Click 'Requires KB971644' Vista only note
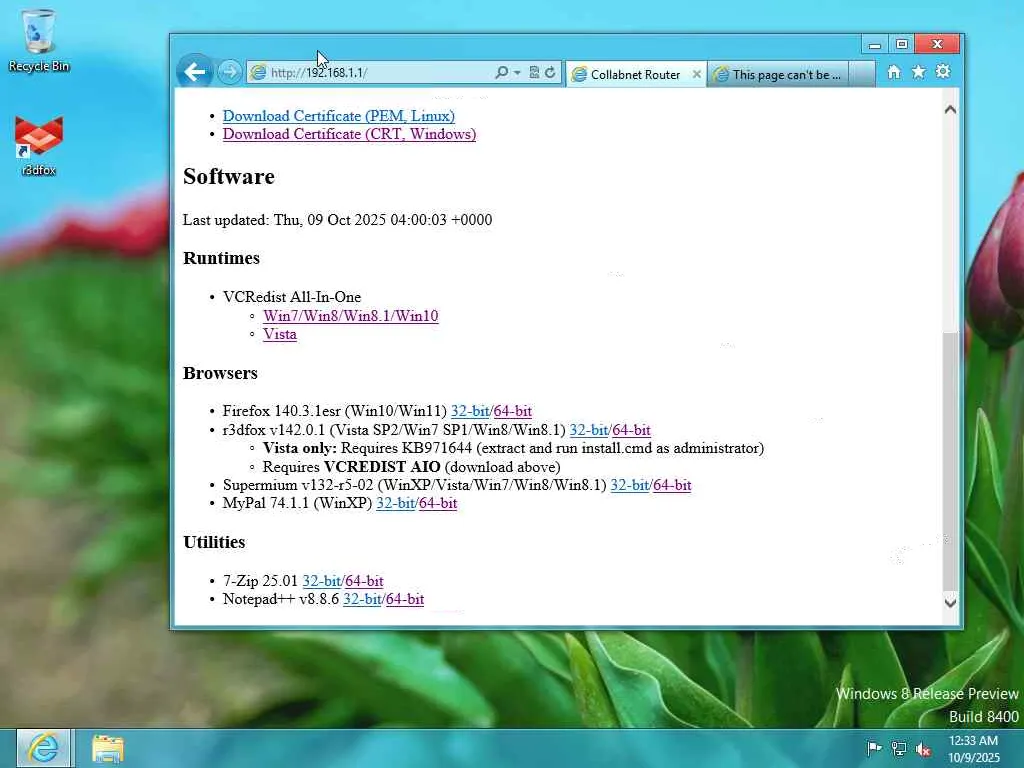Screen dimensions: 1024x768 513,448
